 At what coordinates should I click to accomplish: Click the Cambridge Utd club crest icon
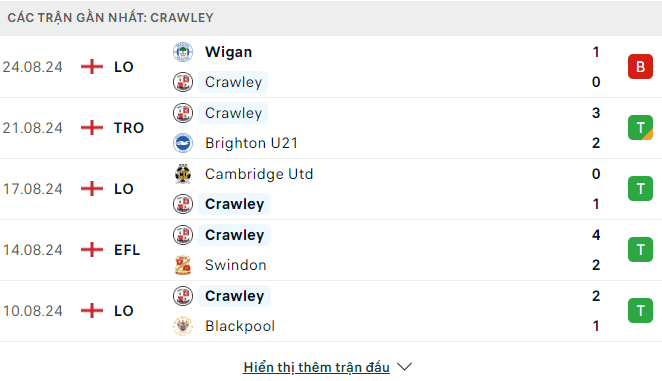coord(183,174)
